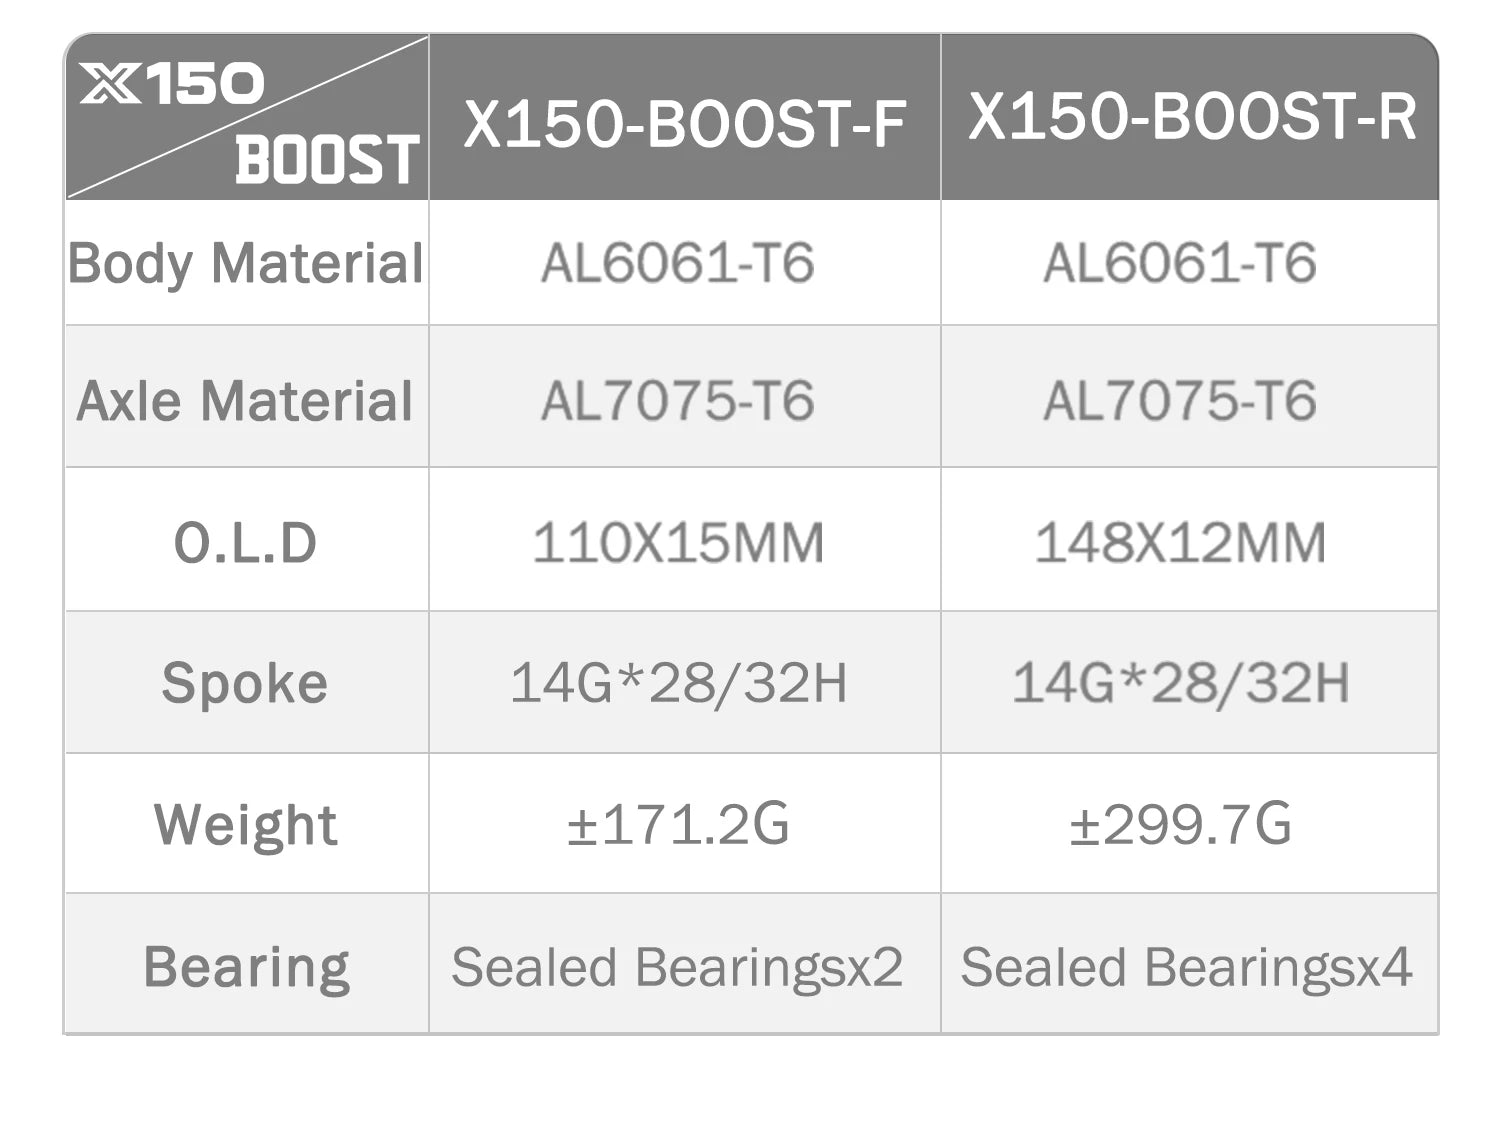Select the X150-BOOST-R column header
The width and height of the screenshot is (1500, 1140).
[1192, 117]
